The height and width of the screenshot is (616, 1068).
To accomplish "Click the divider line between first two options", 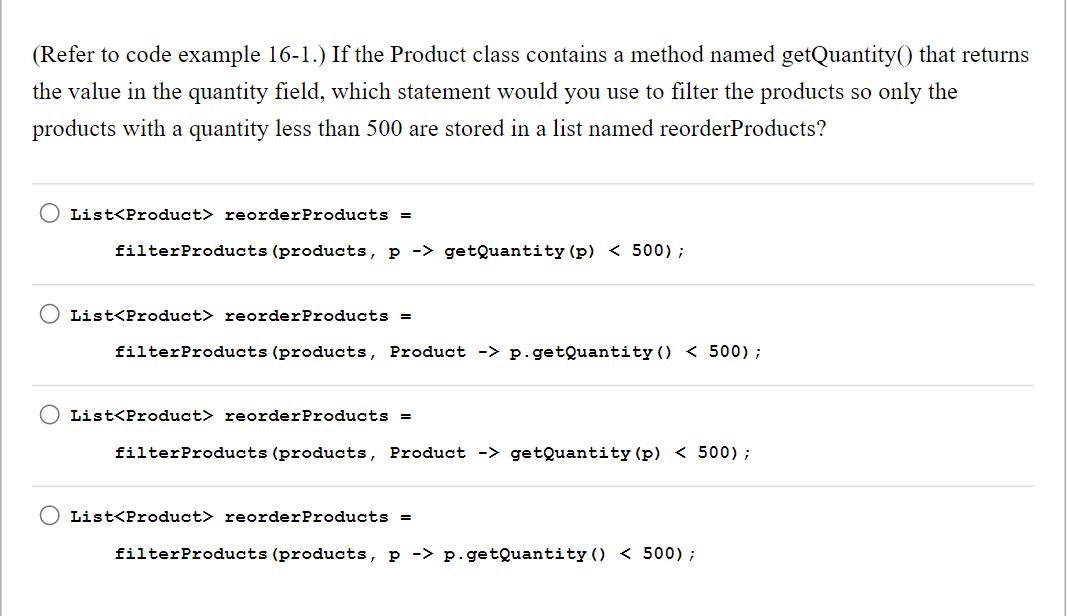I will (x=533, y=283).
